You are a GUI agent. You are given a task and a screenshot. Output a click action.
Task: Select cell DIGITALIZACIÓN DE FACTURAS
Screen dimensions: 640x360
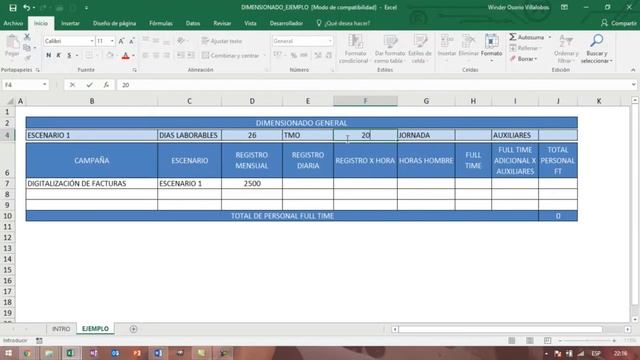click(x=91, y=183)
